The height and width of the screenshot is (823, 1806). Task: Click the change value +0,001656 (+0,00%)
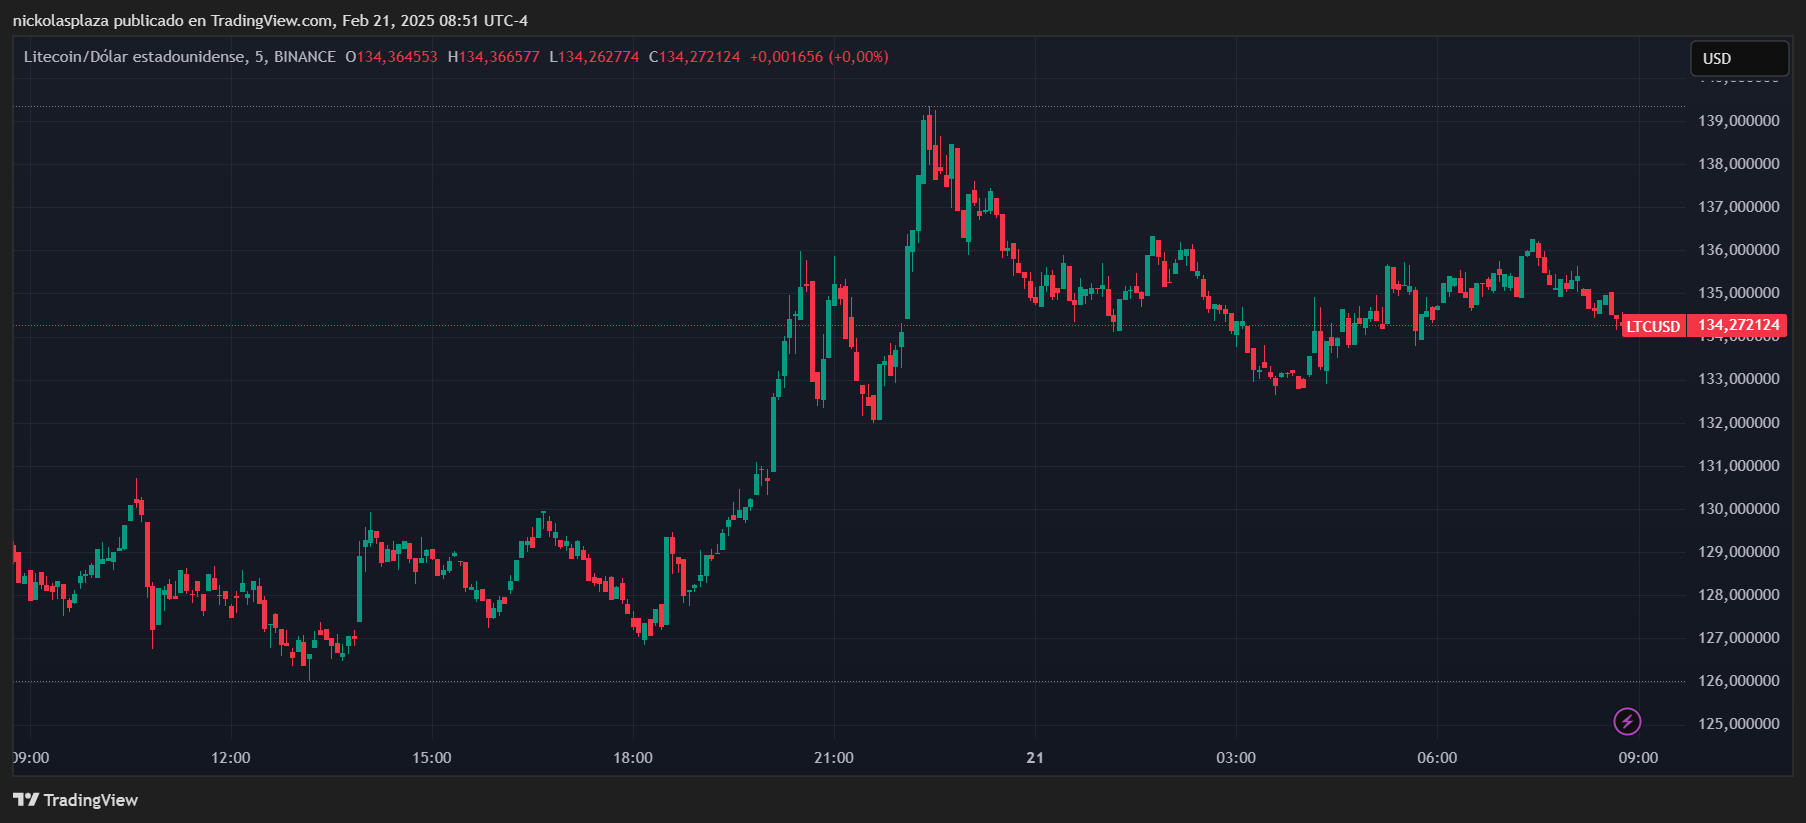point(819,57)
